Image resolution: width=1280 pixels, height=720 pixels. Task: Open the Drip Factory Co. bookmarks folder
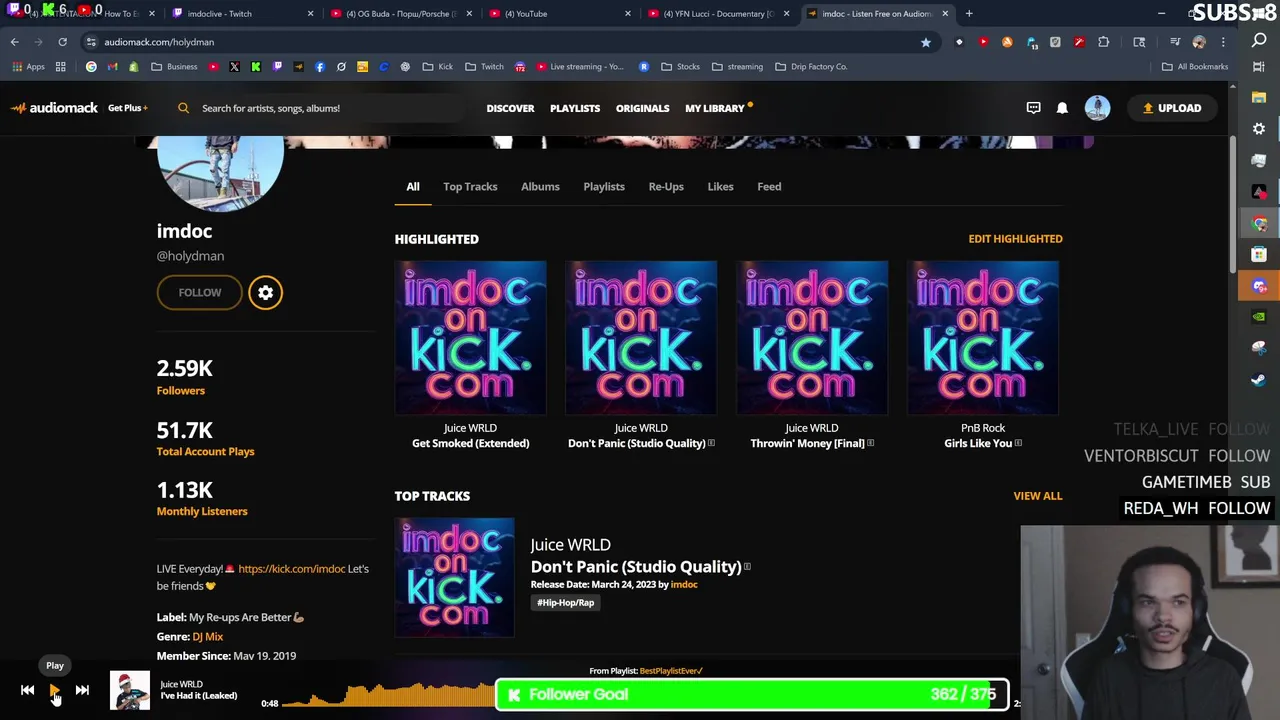coord(811,67)
